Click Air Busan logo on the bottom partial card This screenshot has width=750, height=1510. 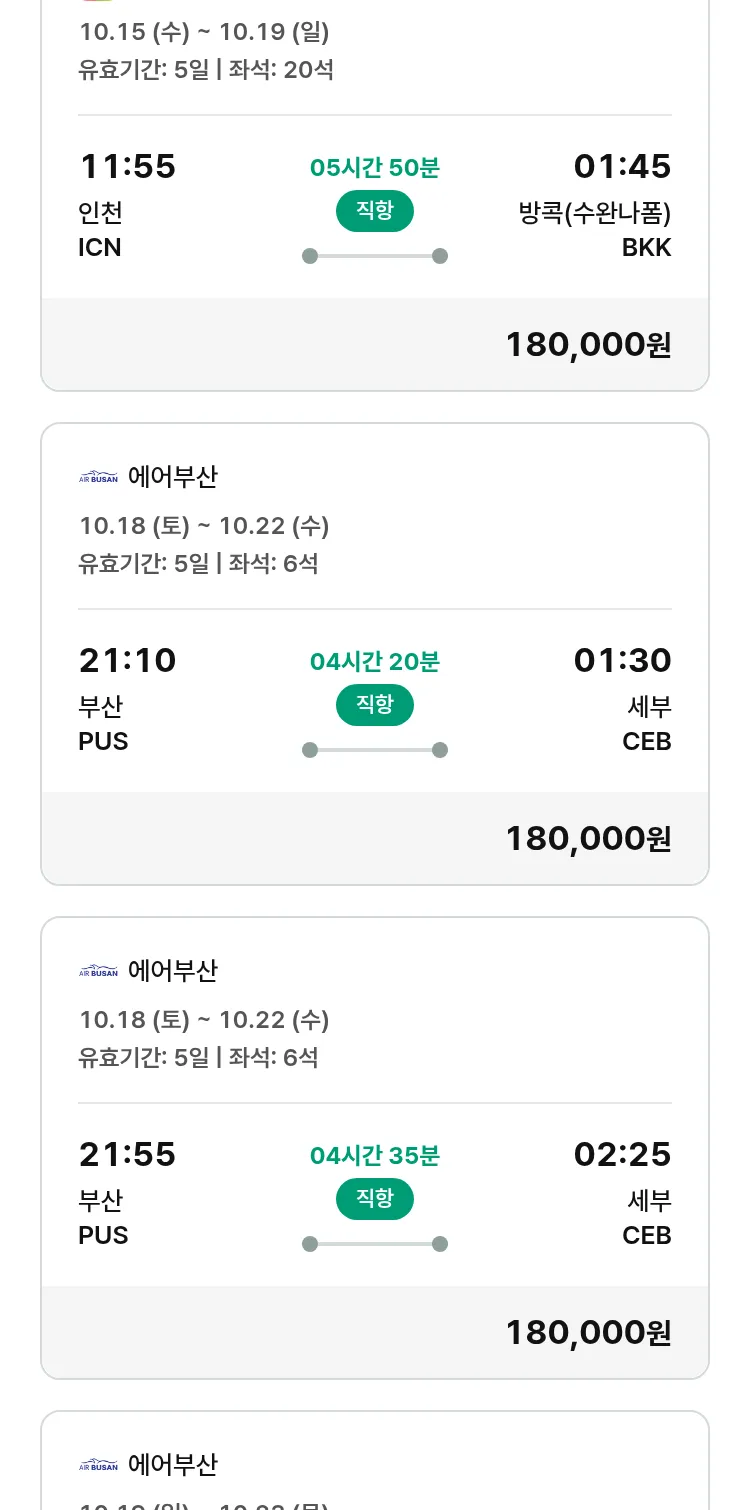pos(98,1465)
